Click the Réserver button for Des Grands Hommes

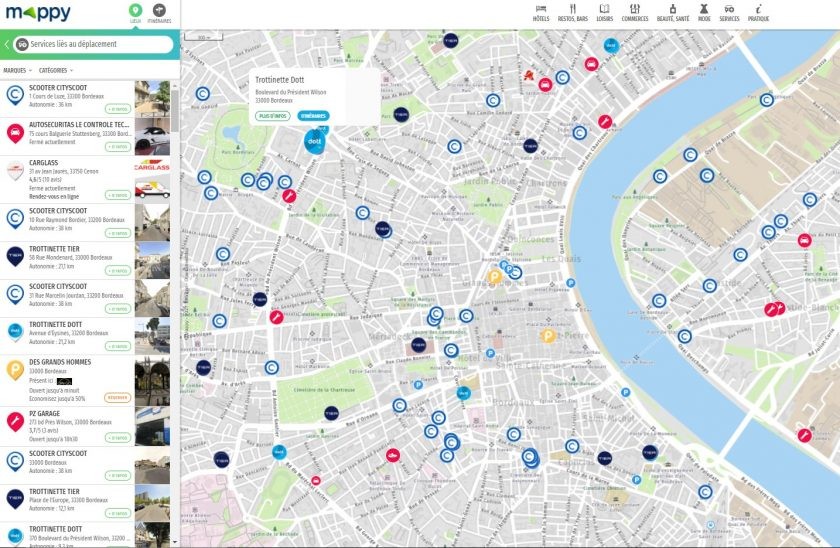[x=118, y=398]
